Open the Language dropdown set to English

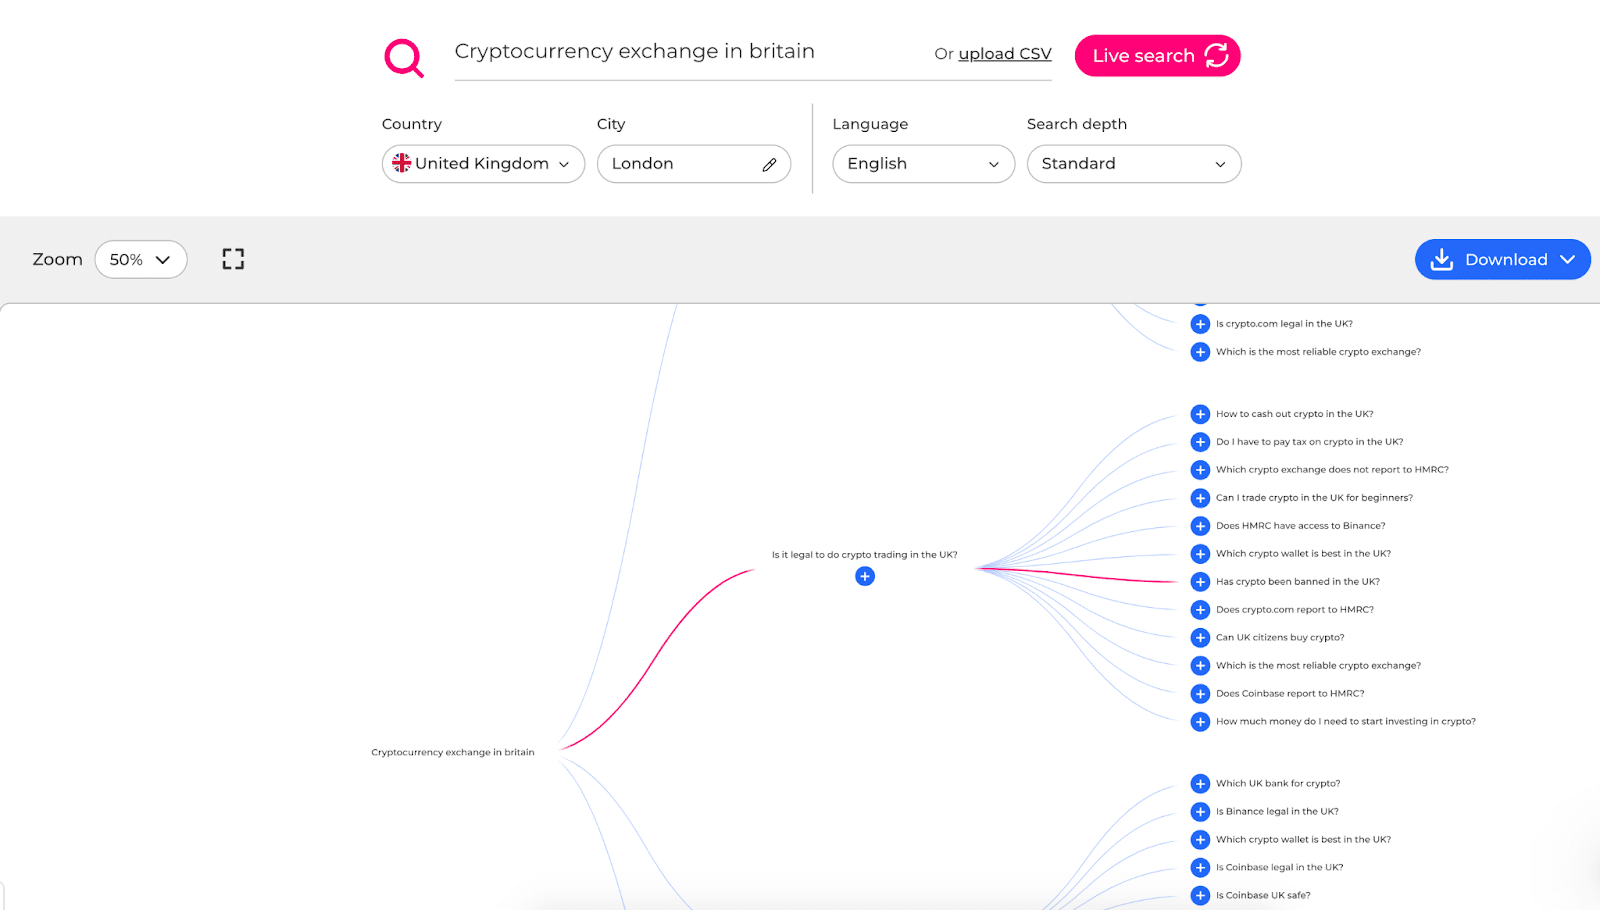click(923, 164)
